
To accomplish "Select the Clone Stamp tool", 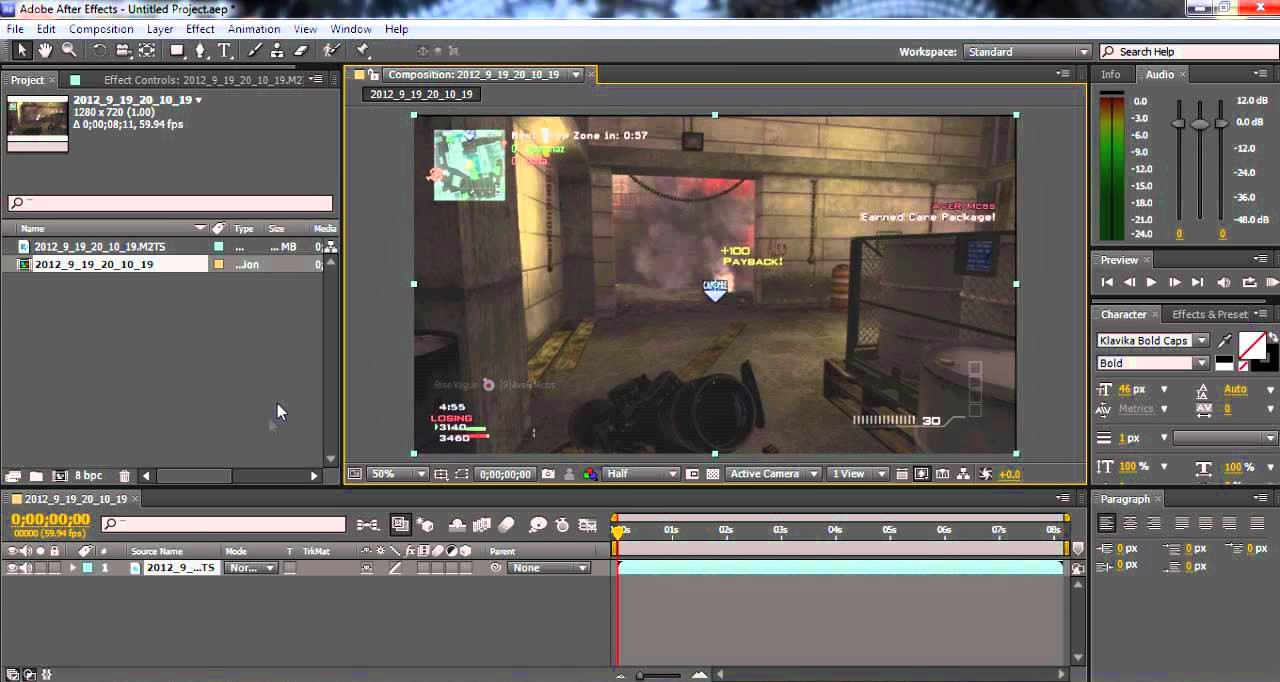I will click(277, 51).
